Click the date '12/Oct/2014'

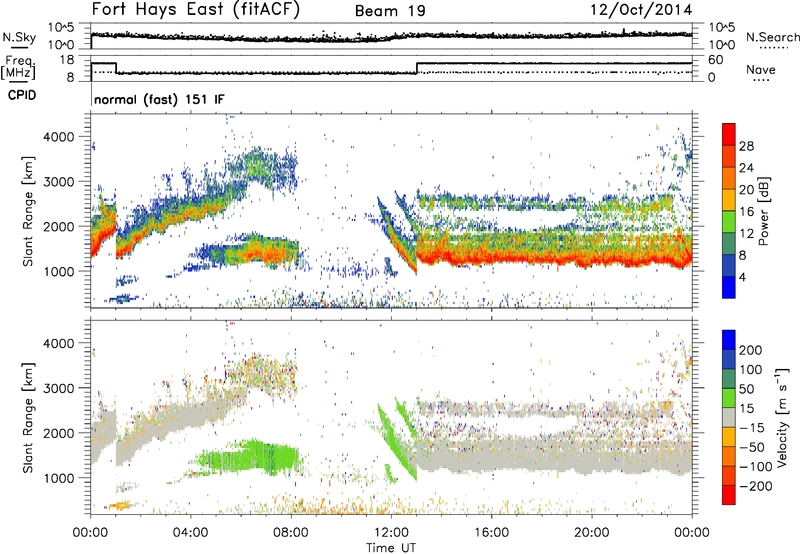point(641,10)
